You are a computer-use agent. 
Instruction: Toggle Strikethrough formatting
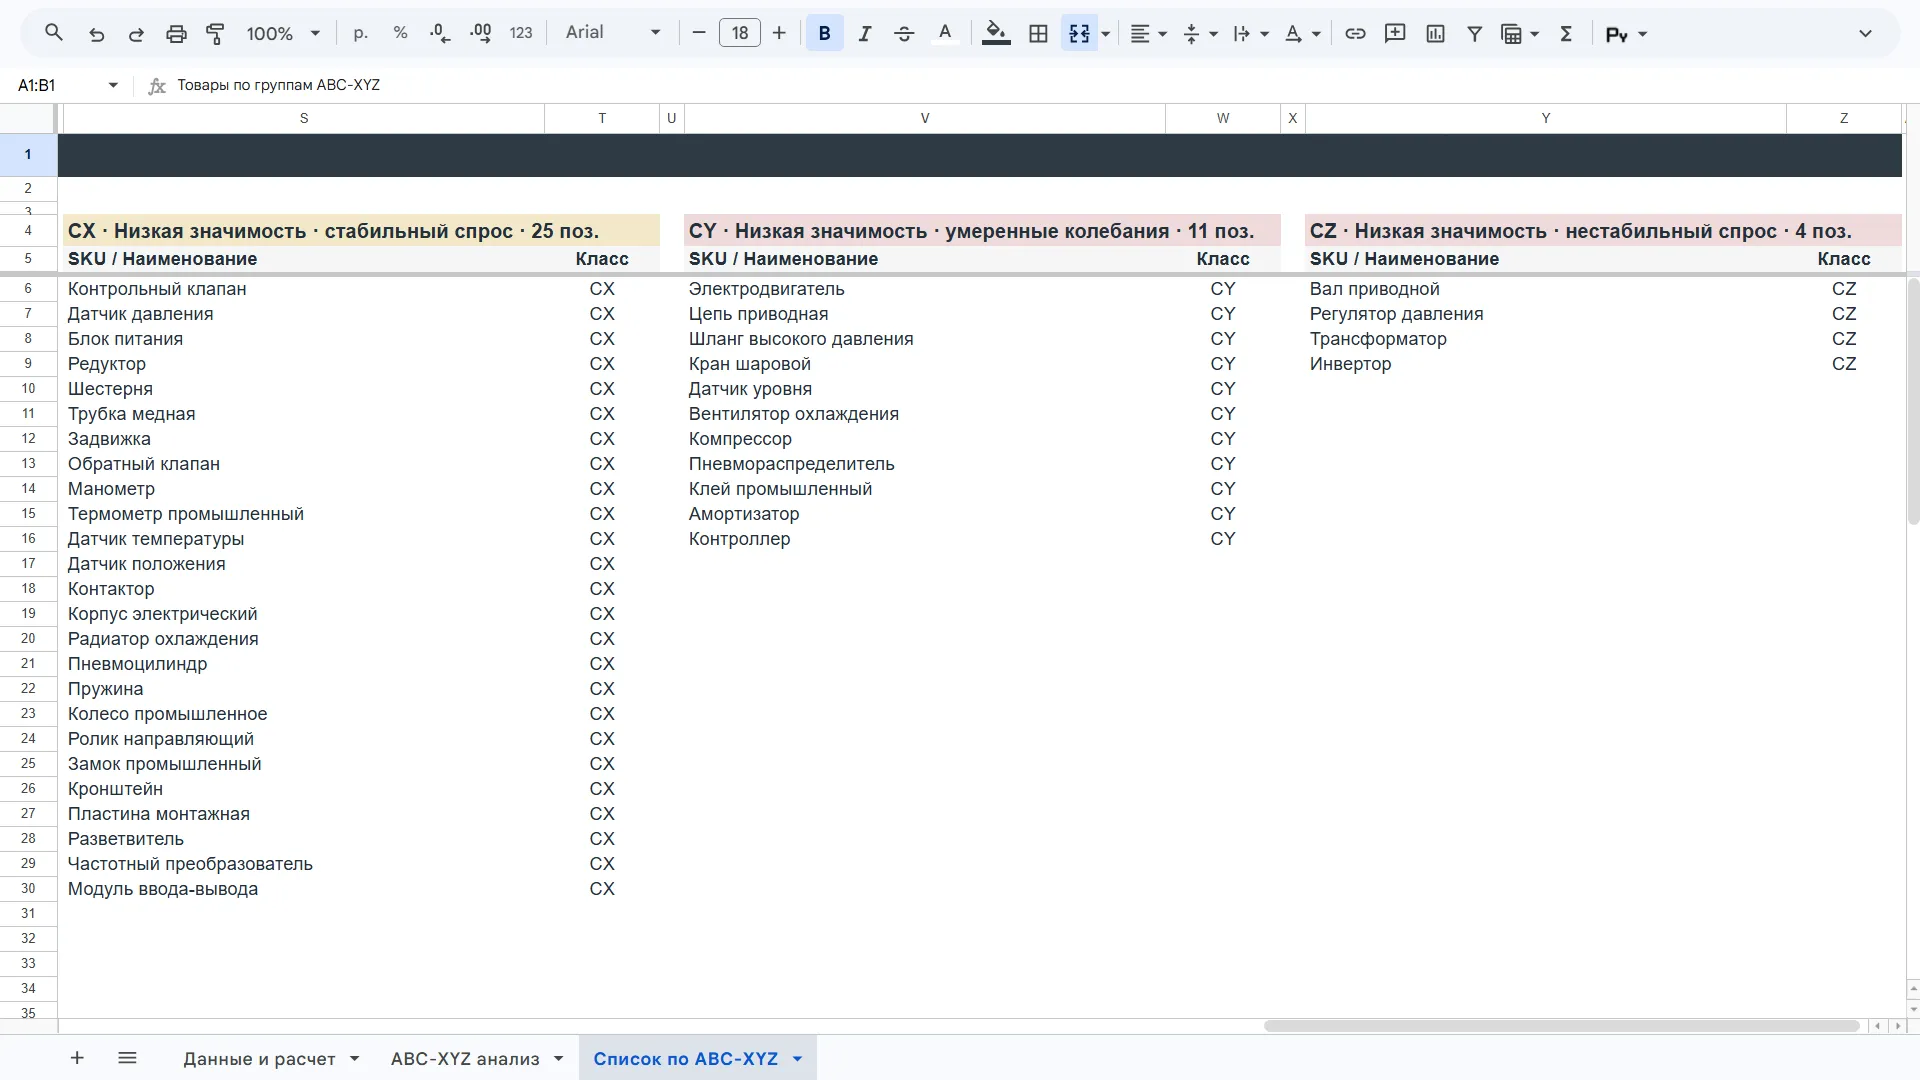904,33
